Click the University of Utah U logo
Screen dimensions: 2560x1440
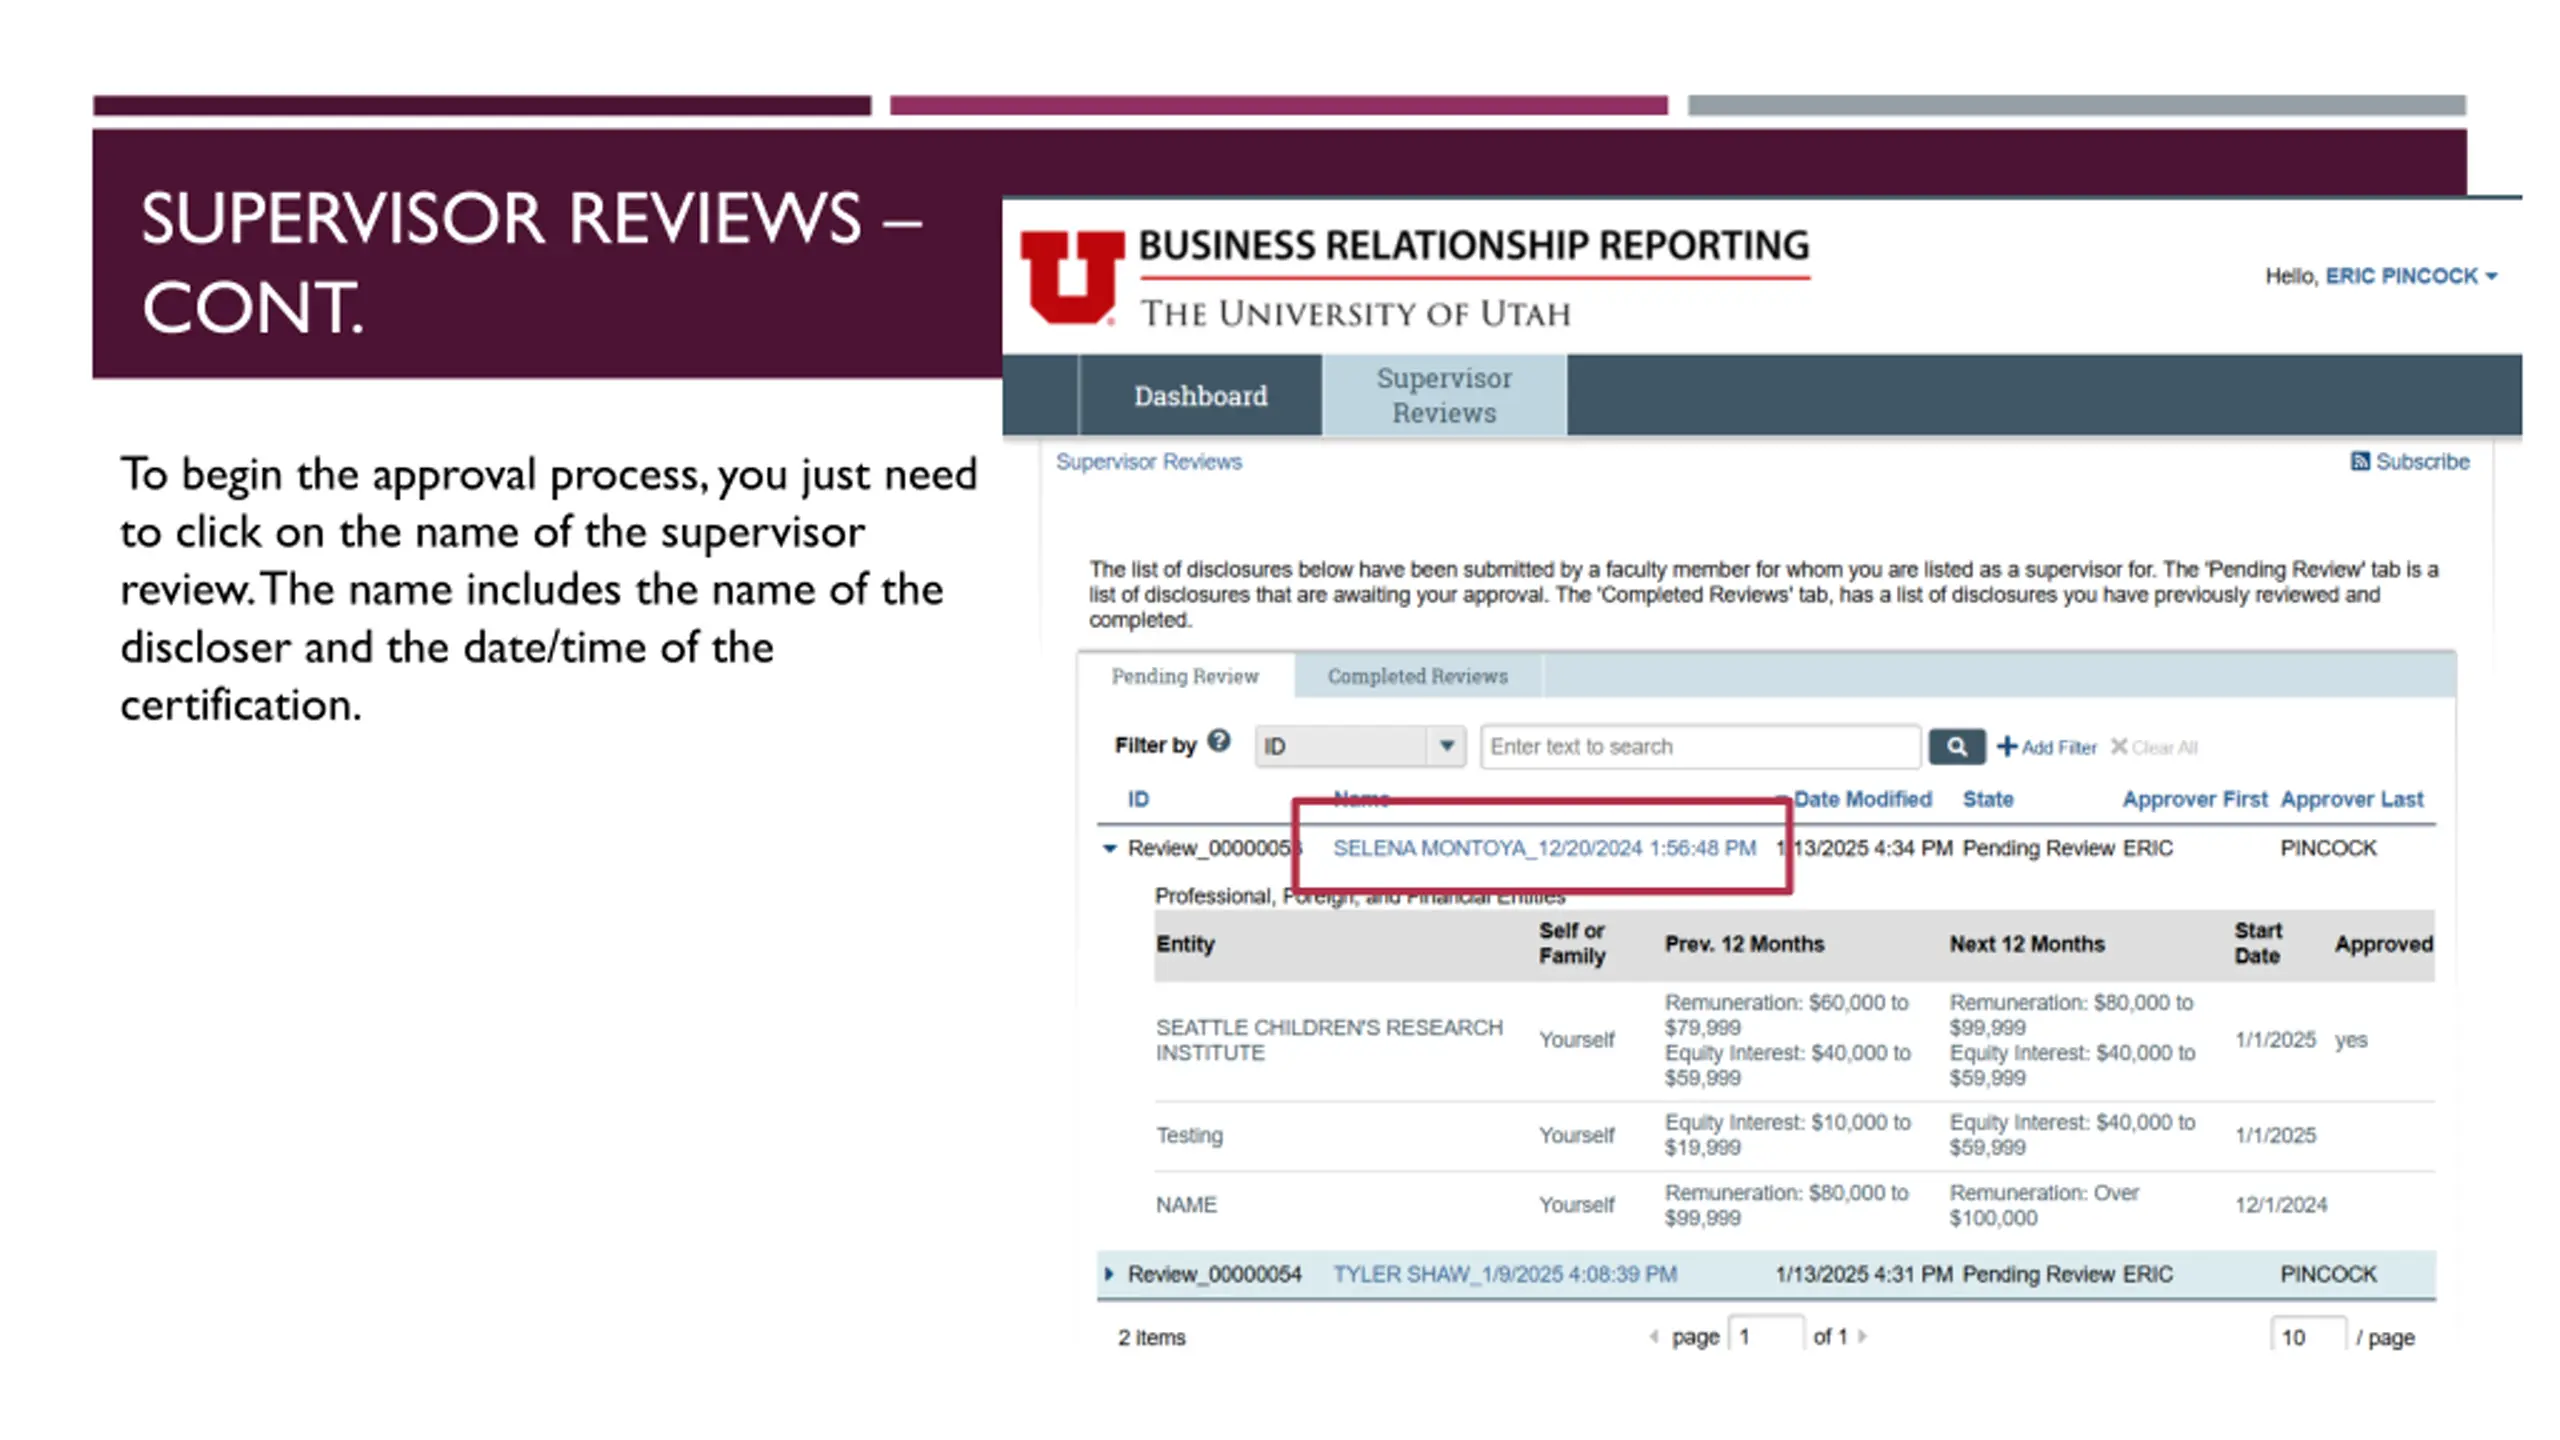coord(1071,278)
